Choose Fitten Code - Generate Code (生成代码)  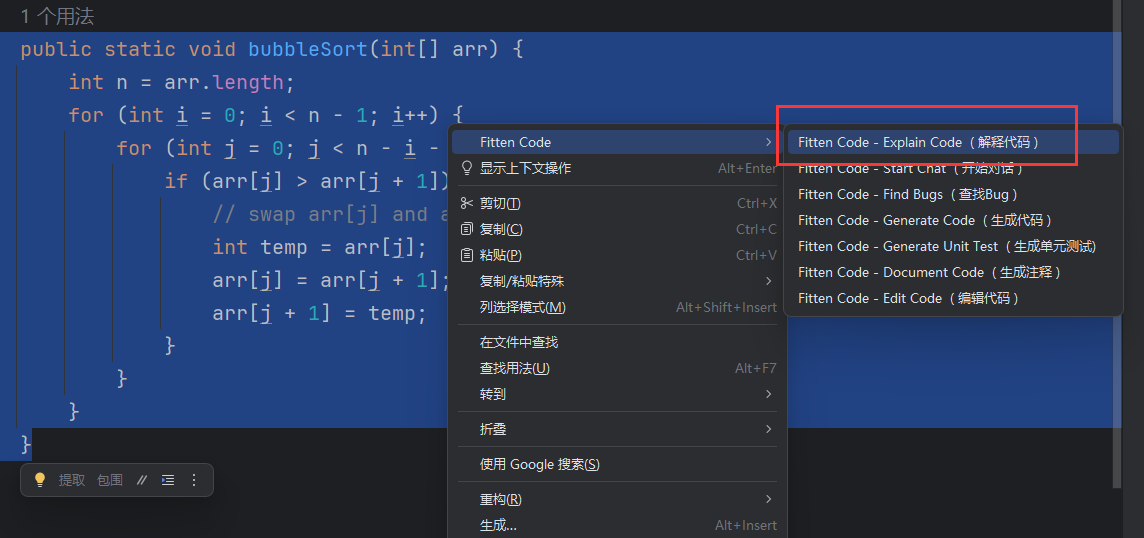pyautogui.click(x=953, y=220)
